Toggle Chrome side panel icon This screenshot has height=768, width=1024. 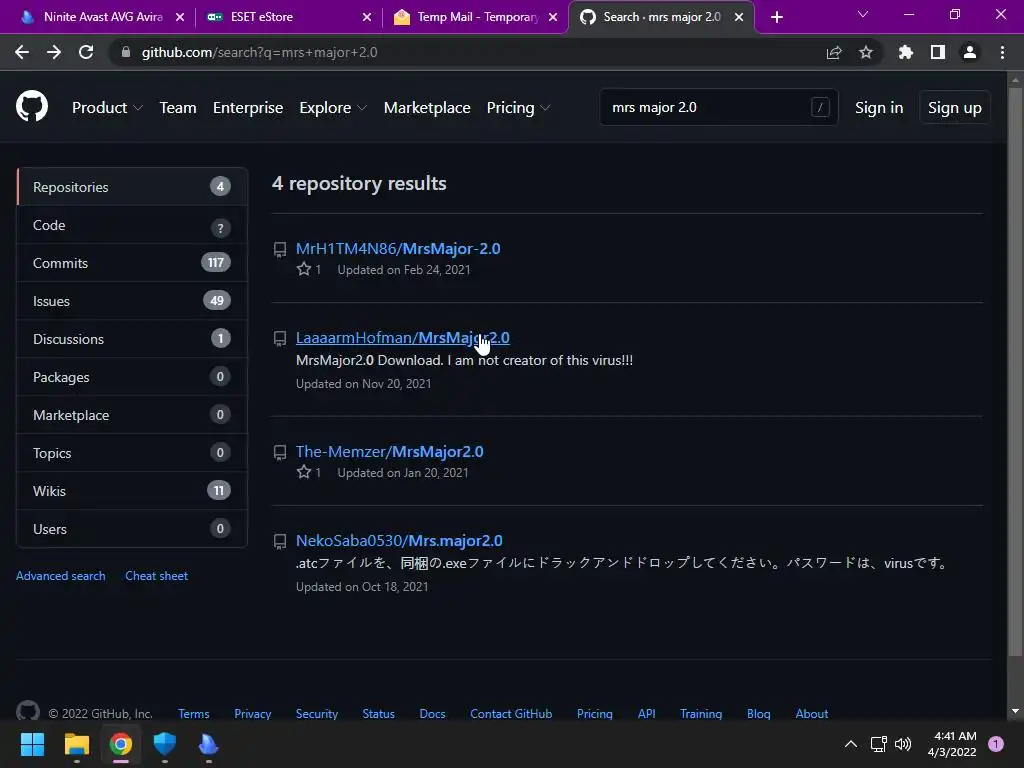tap(938, 52)
